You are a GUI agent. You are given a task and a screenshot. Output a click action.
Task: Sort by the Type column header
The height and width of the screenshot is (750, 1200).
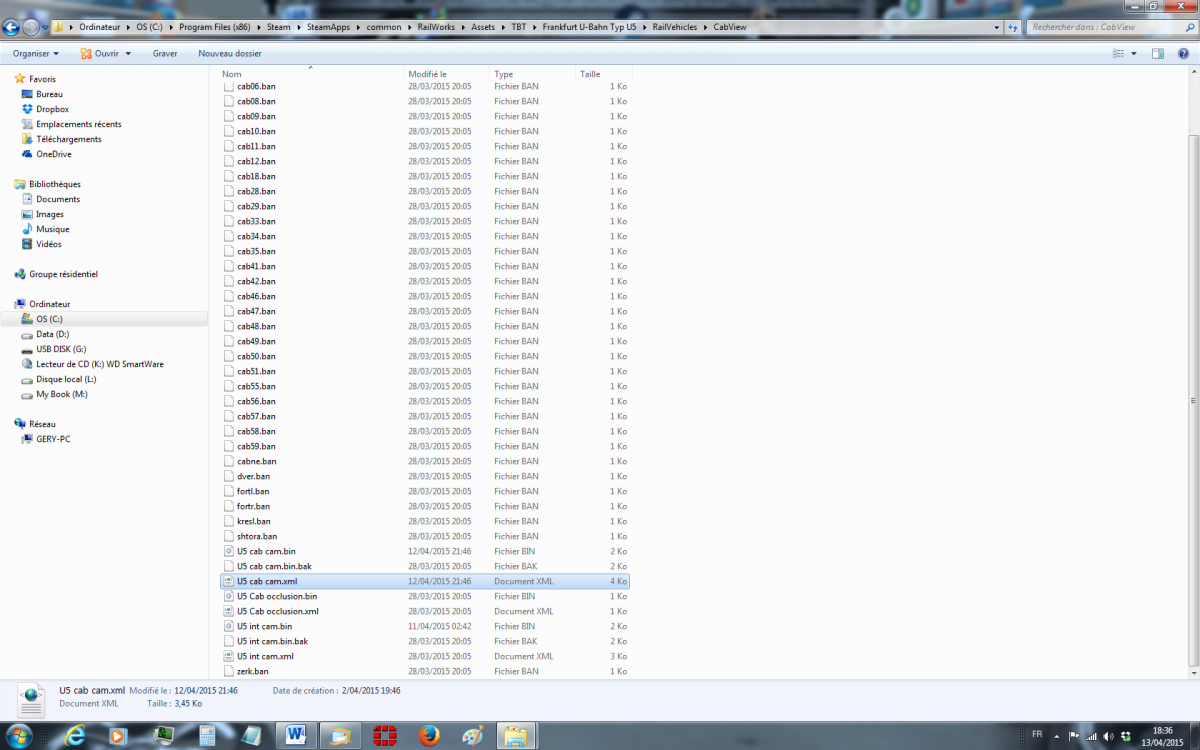pyautogui.click(x=533, y=74)
